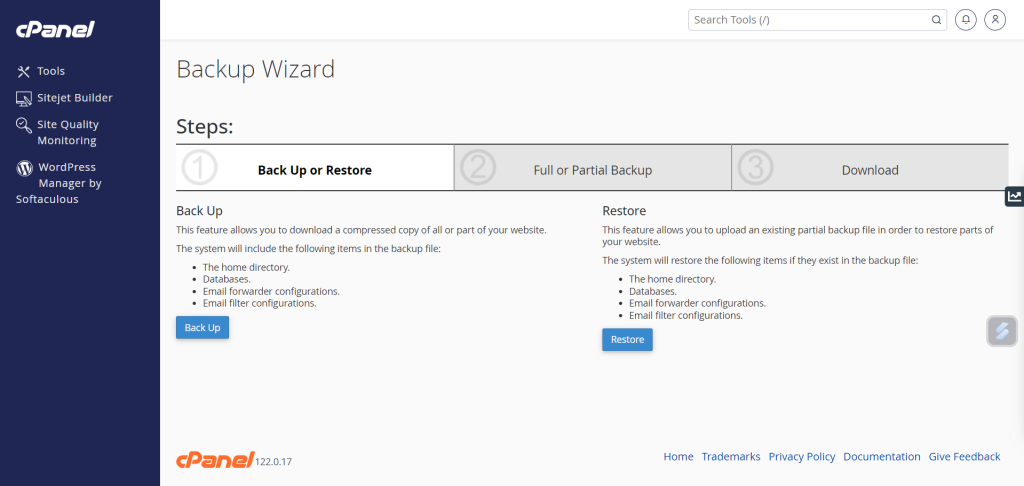Select the Full or Partial Backup step
This screenshot has width=1024, height=486.
tap(592, 170)
